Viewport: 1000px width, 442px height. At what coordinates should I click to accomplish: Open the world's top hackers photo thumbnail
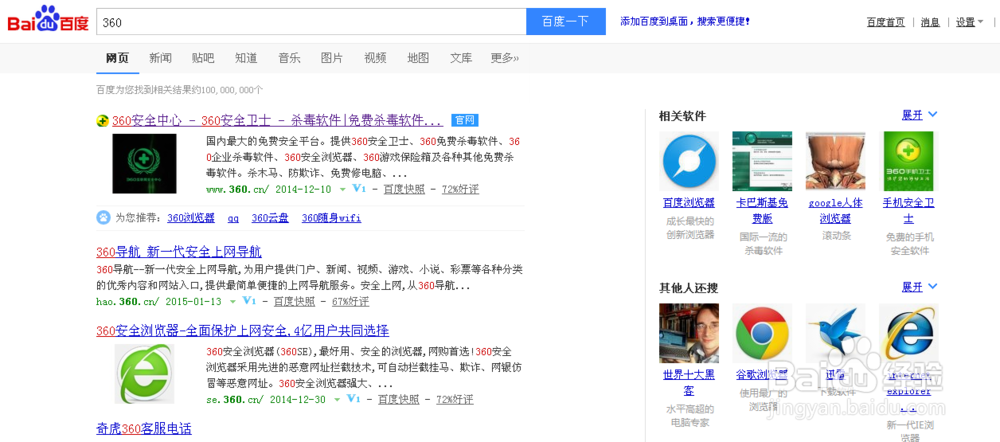click(689, 334)
